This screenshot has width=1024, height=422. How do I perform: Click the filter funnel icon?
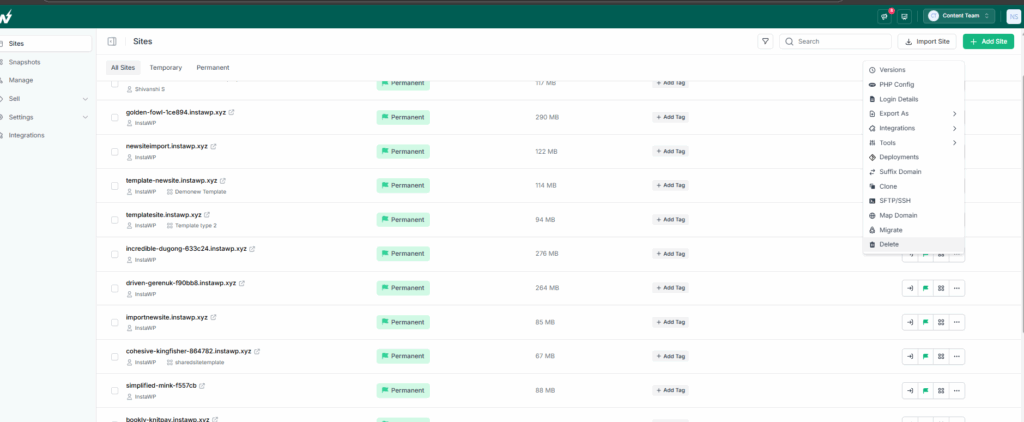tap(765, 41)
